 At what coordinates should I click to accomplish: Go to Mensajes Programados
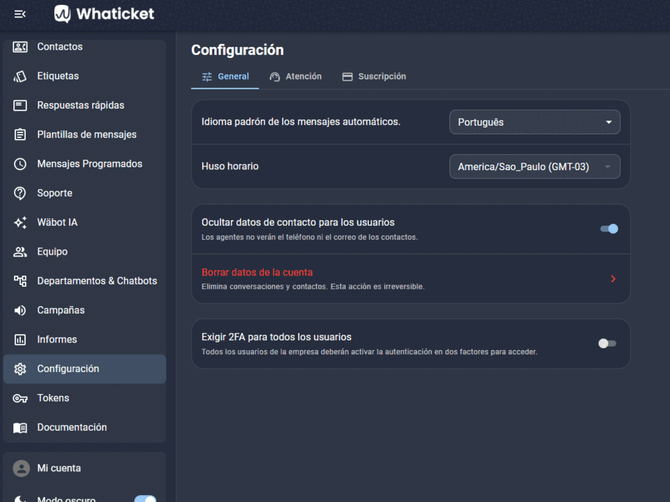85,164
